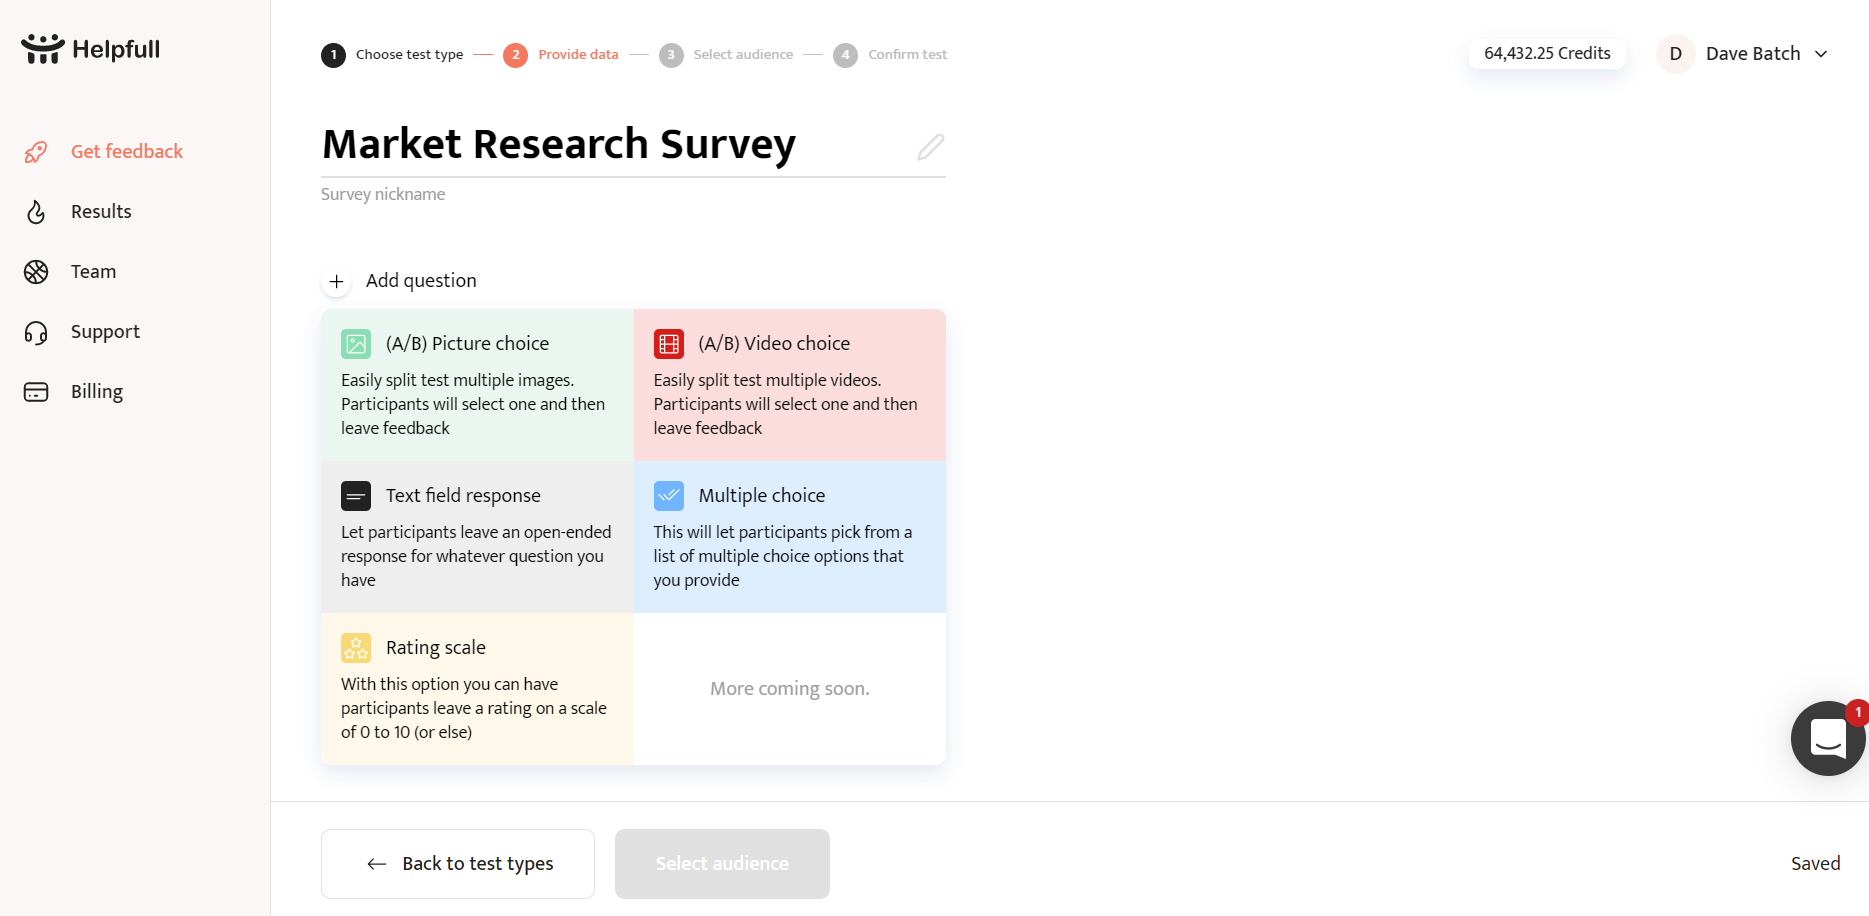Go to the Team section
Screen dimensions: 1869x916
point(93,272)
